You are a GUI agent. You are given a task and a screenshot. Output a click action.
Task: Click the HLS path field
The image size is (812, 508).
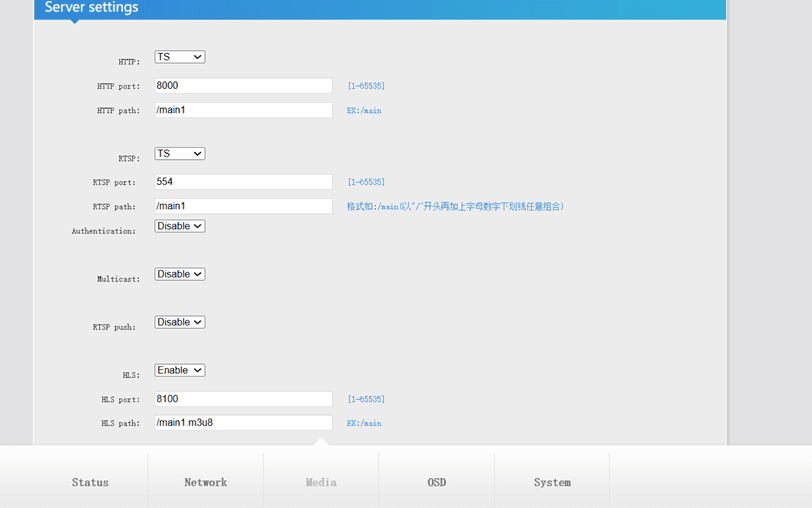click(243, 423)
